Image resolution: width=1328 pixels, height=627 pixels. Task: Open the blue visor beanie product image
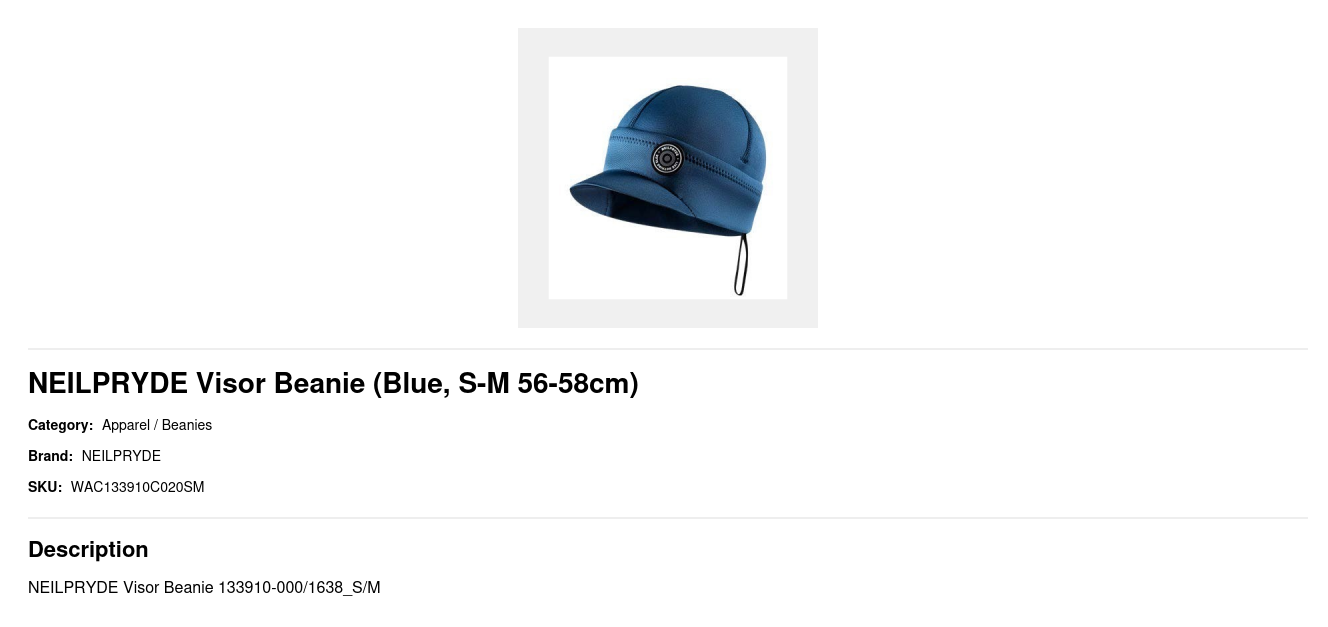pos(668,178)
